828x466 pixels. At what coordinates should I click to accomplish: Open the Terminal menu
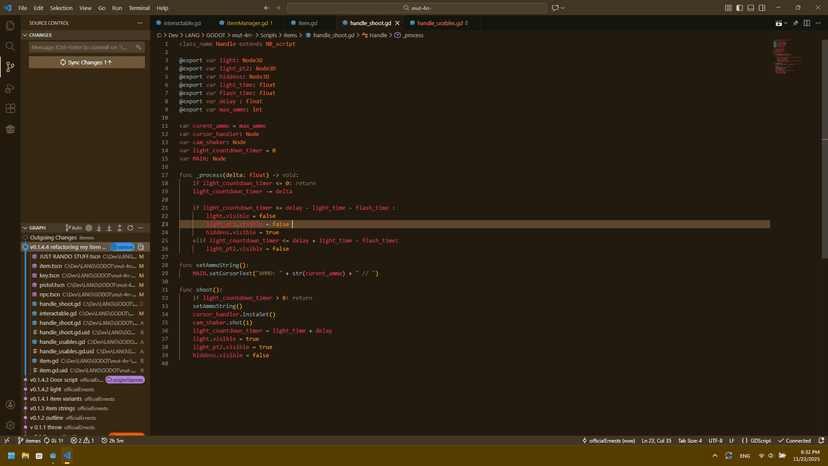(139, 8)
